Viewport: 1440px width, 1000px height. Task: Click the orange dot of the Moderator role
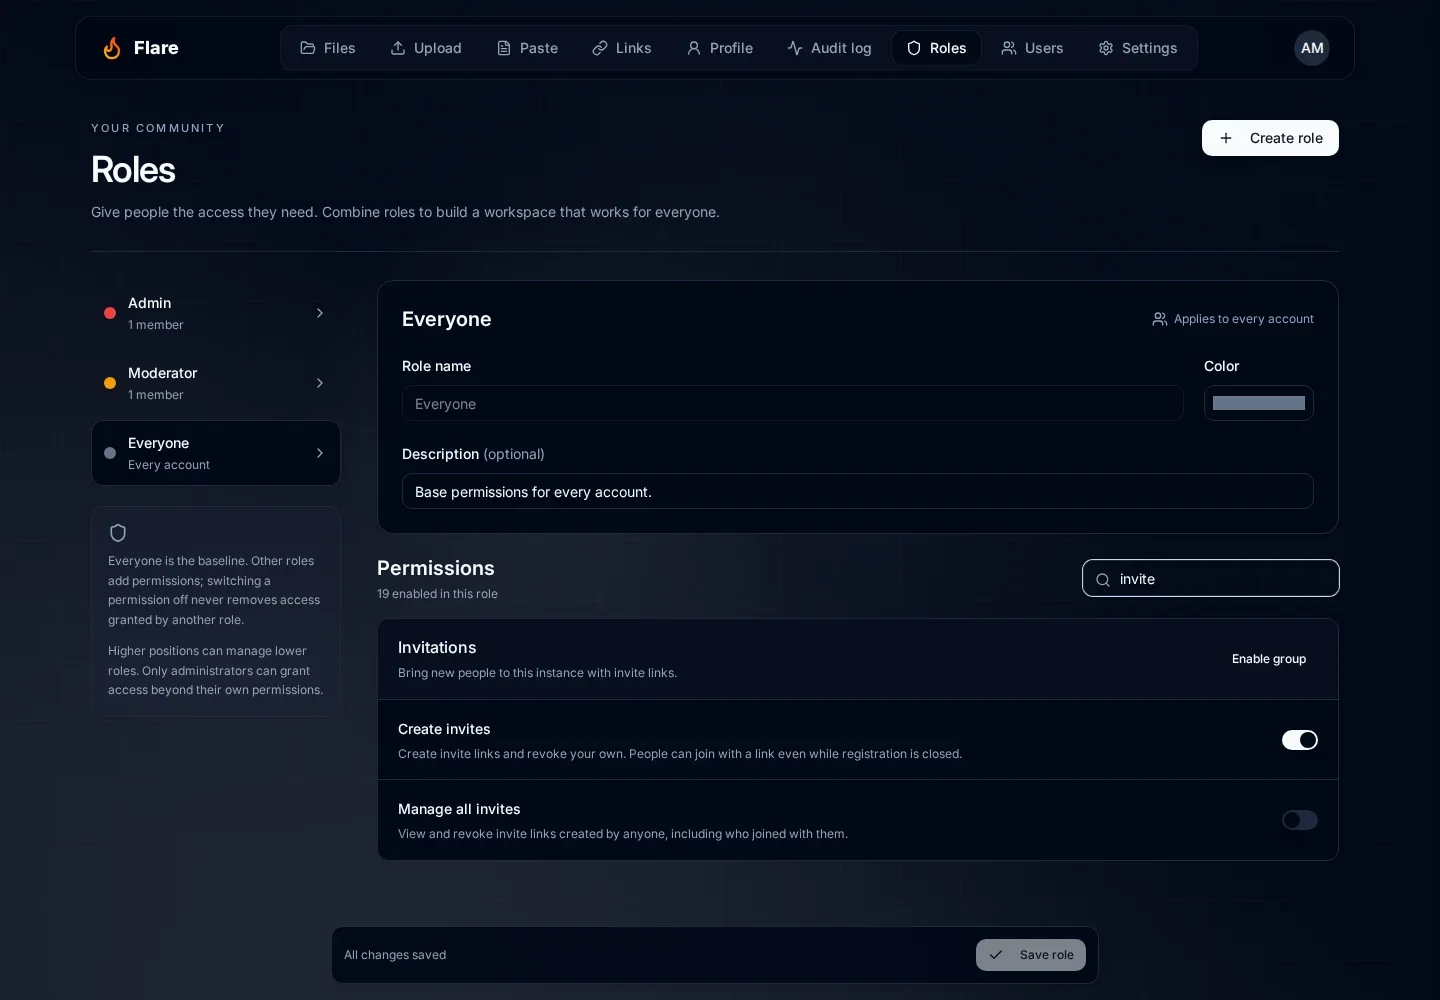(x=110, y=383)
